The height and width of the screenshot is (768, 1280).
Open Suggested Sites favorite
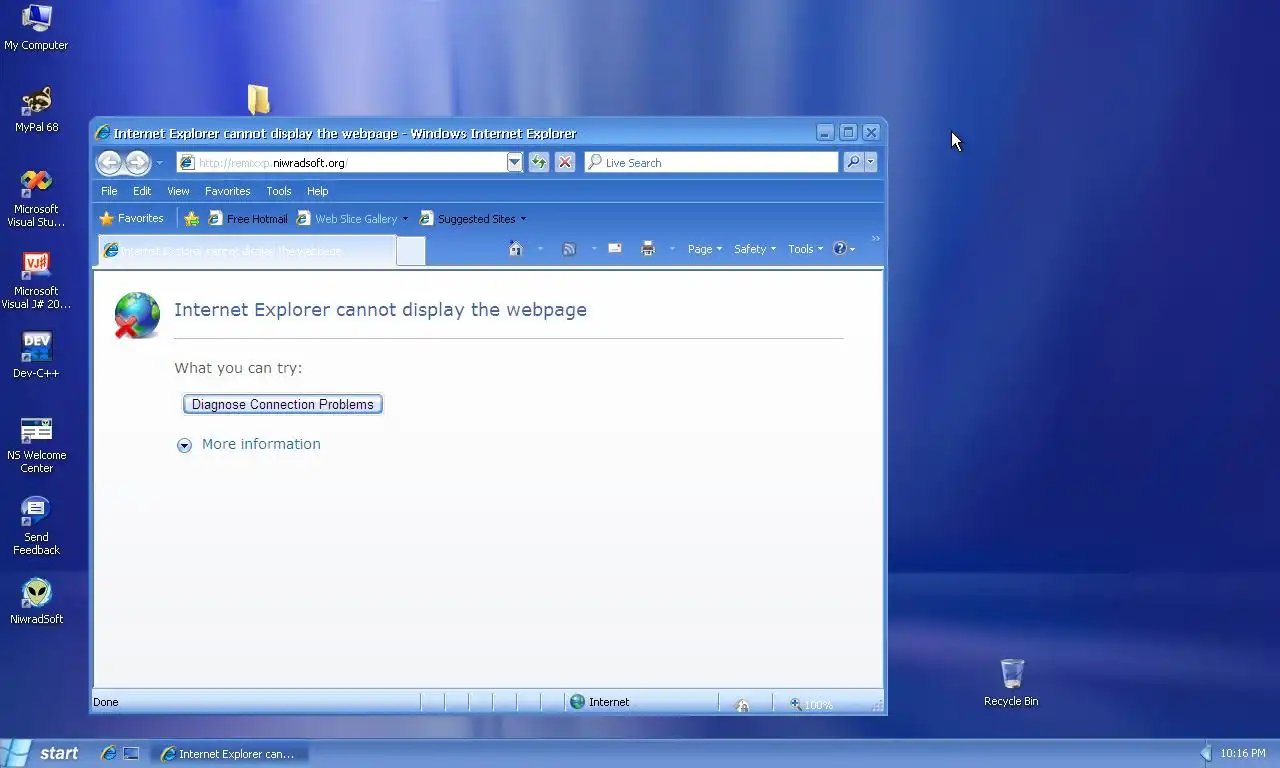point(467,218)
